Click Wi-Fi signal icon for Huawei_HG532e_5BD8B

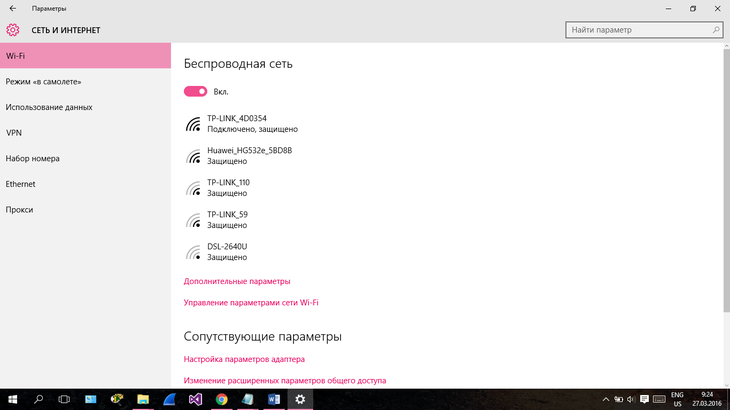[x=193, y=156]
